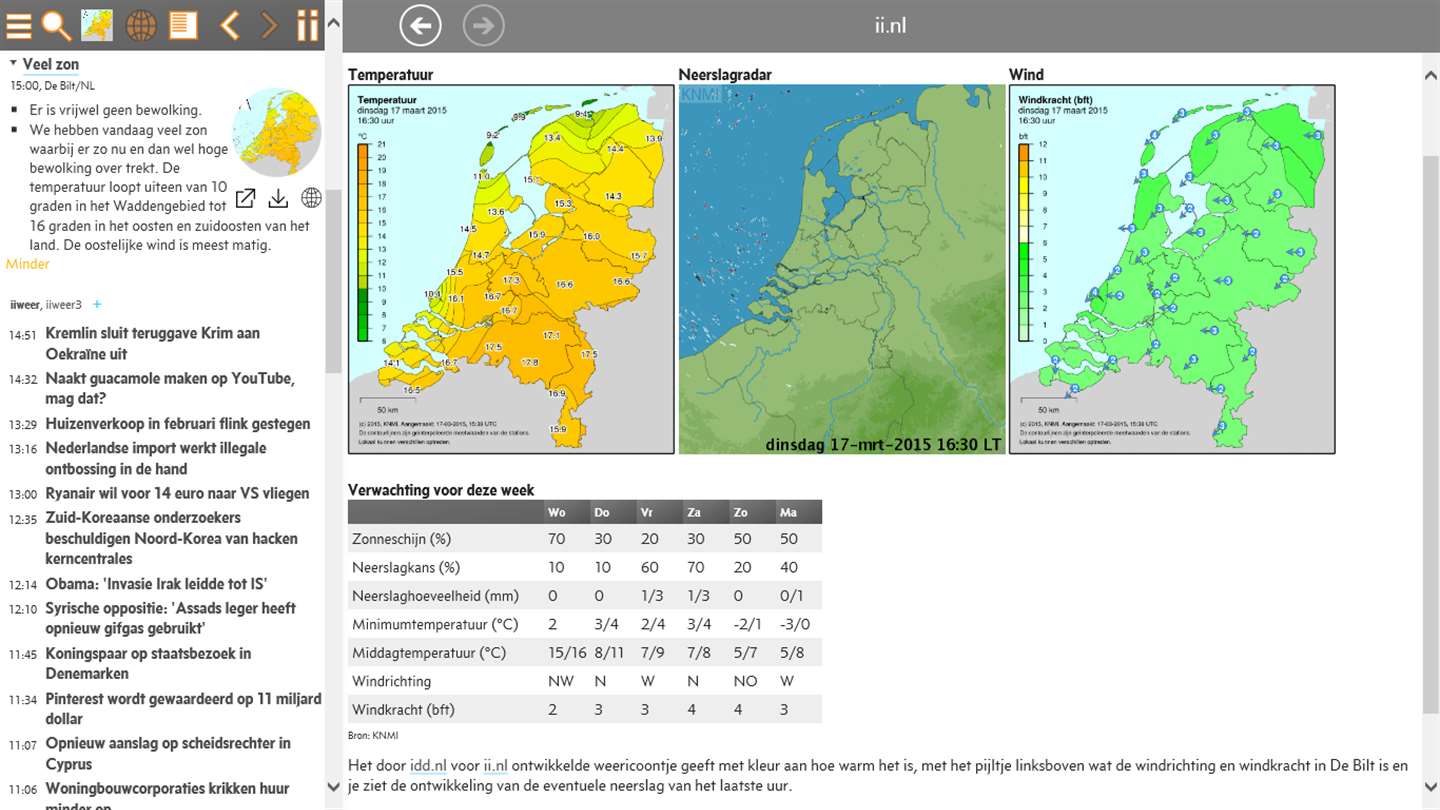Open article in external window icon
The width and height of the screenshot is (1440, 810).
[245, 198]
